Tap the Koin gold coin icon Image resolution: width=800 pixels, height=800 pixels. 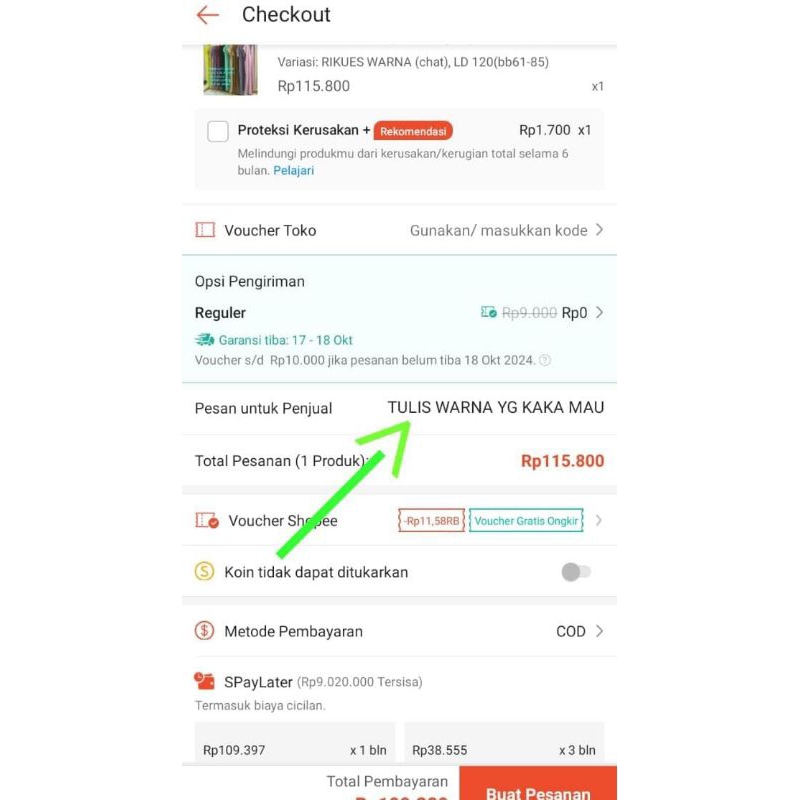(x=205, y=571)
